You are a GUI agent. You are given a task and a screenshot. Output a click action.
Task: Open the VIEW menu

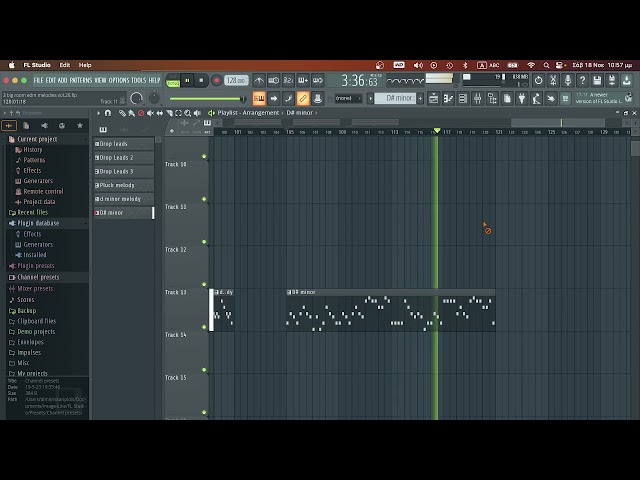tap(100, 80)
